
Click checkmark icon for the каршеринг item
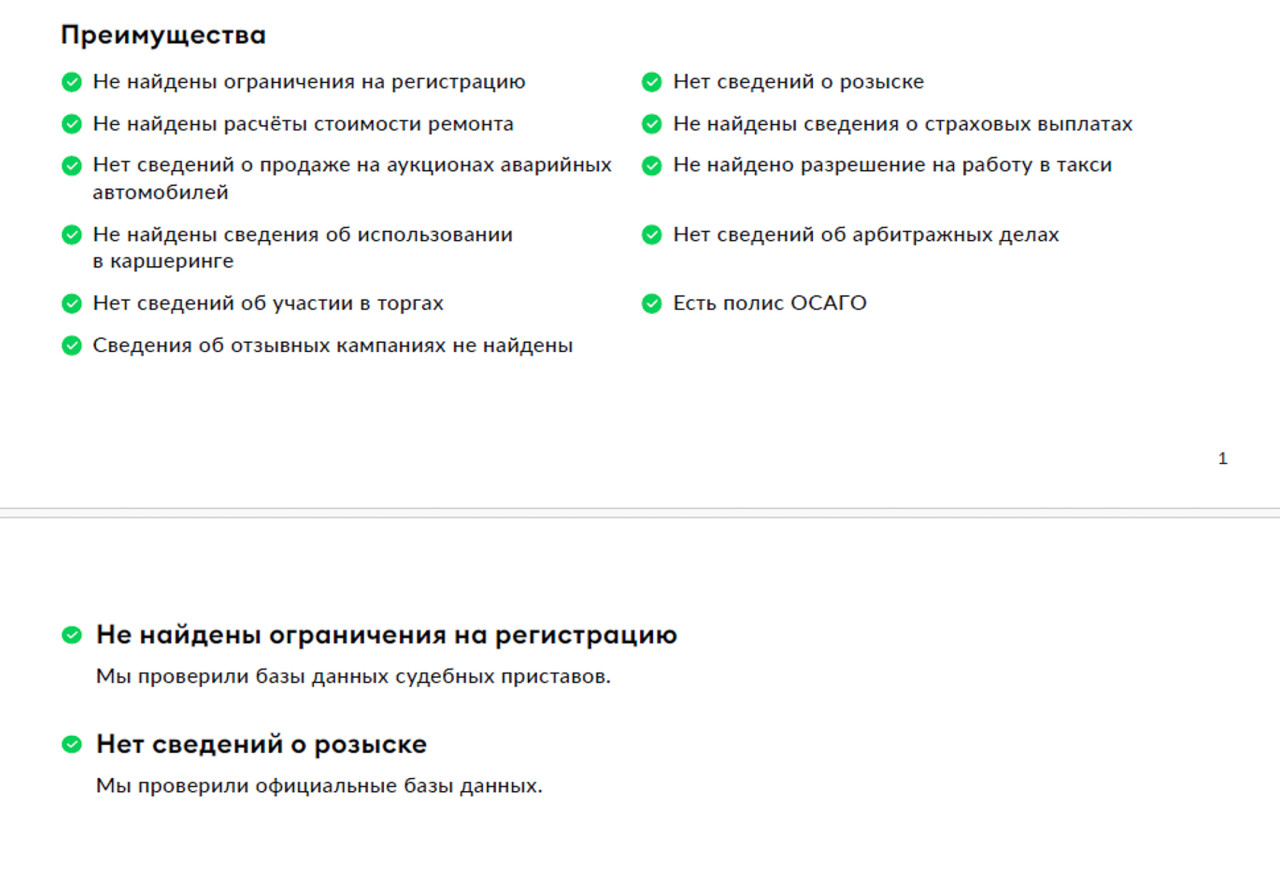[x=71, y=235]
